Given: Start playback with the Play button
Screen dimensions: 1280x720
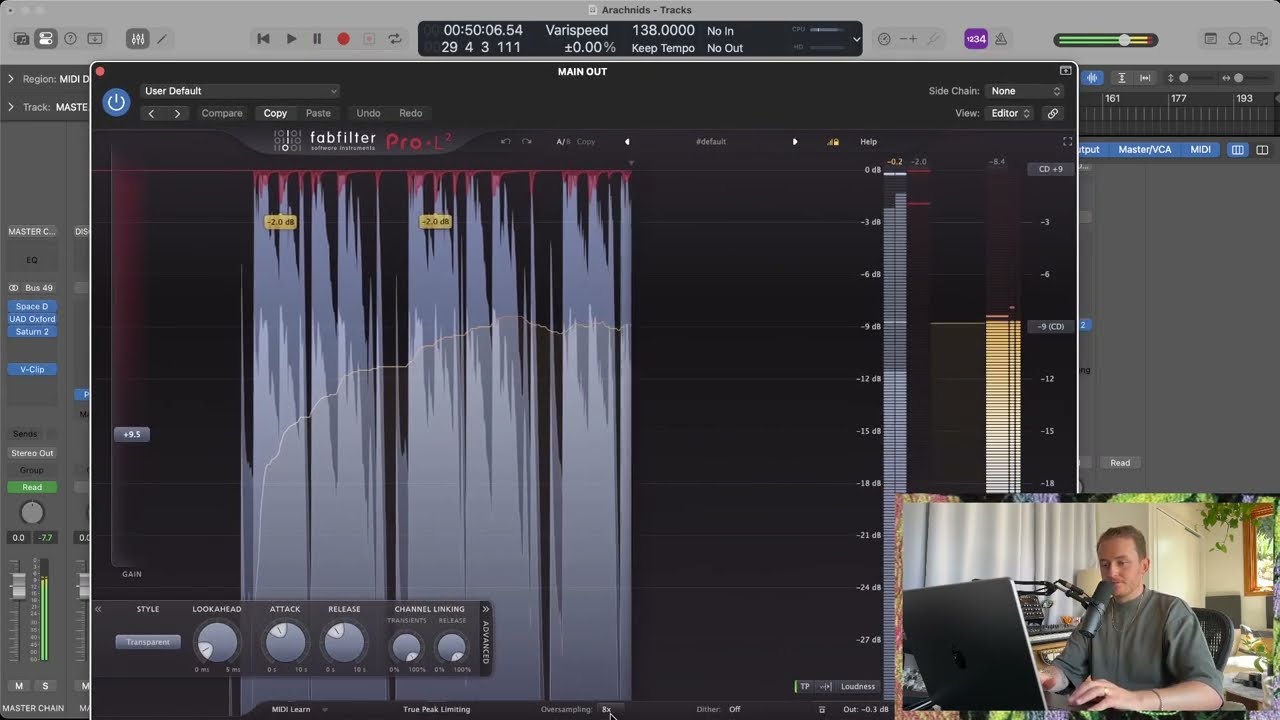Looking at the screenshot, I should [291, 39].
